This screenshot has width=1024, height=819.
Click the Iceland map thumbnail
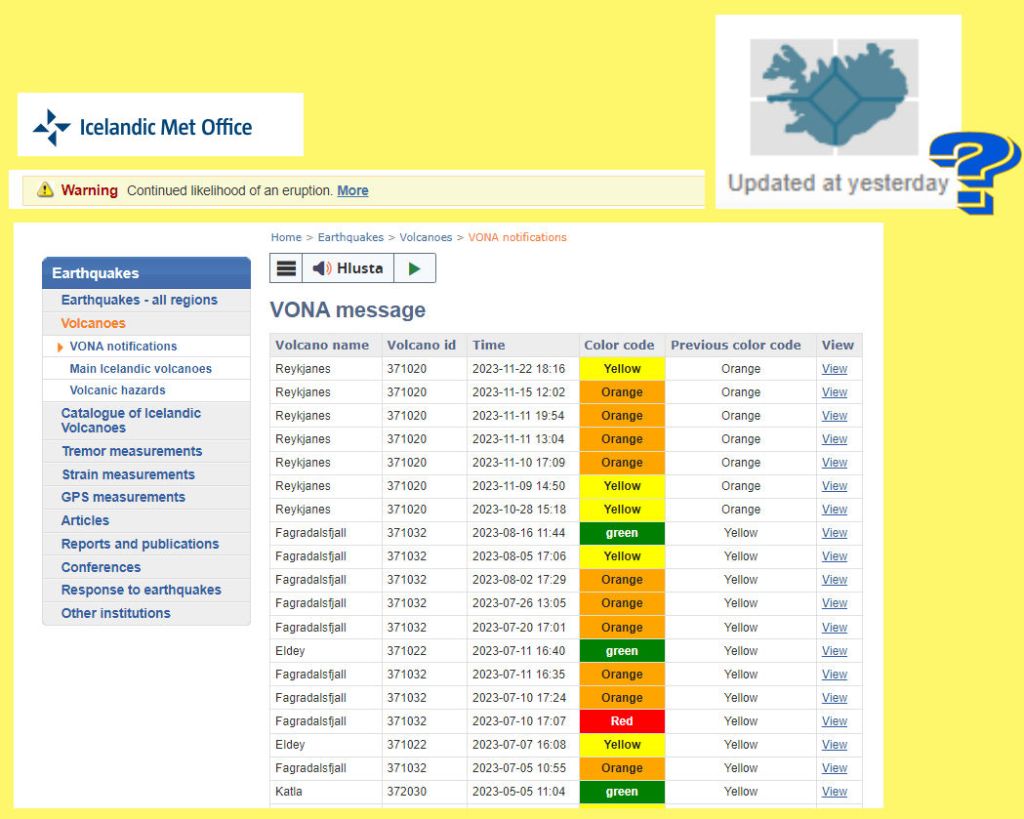tap(835, 97)
